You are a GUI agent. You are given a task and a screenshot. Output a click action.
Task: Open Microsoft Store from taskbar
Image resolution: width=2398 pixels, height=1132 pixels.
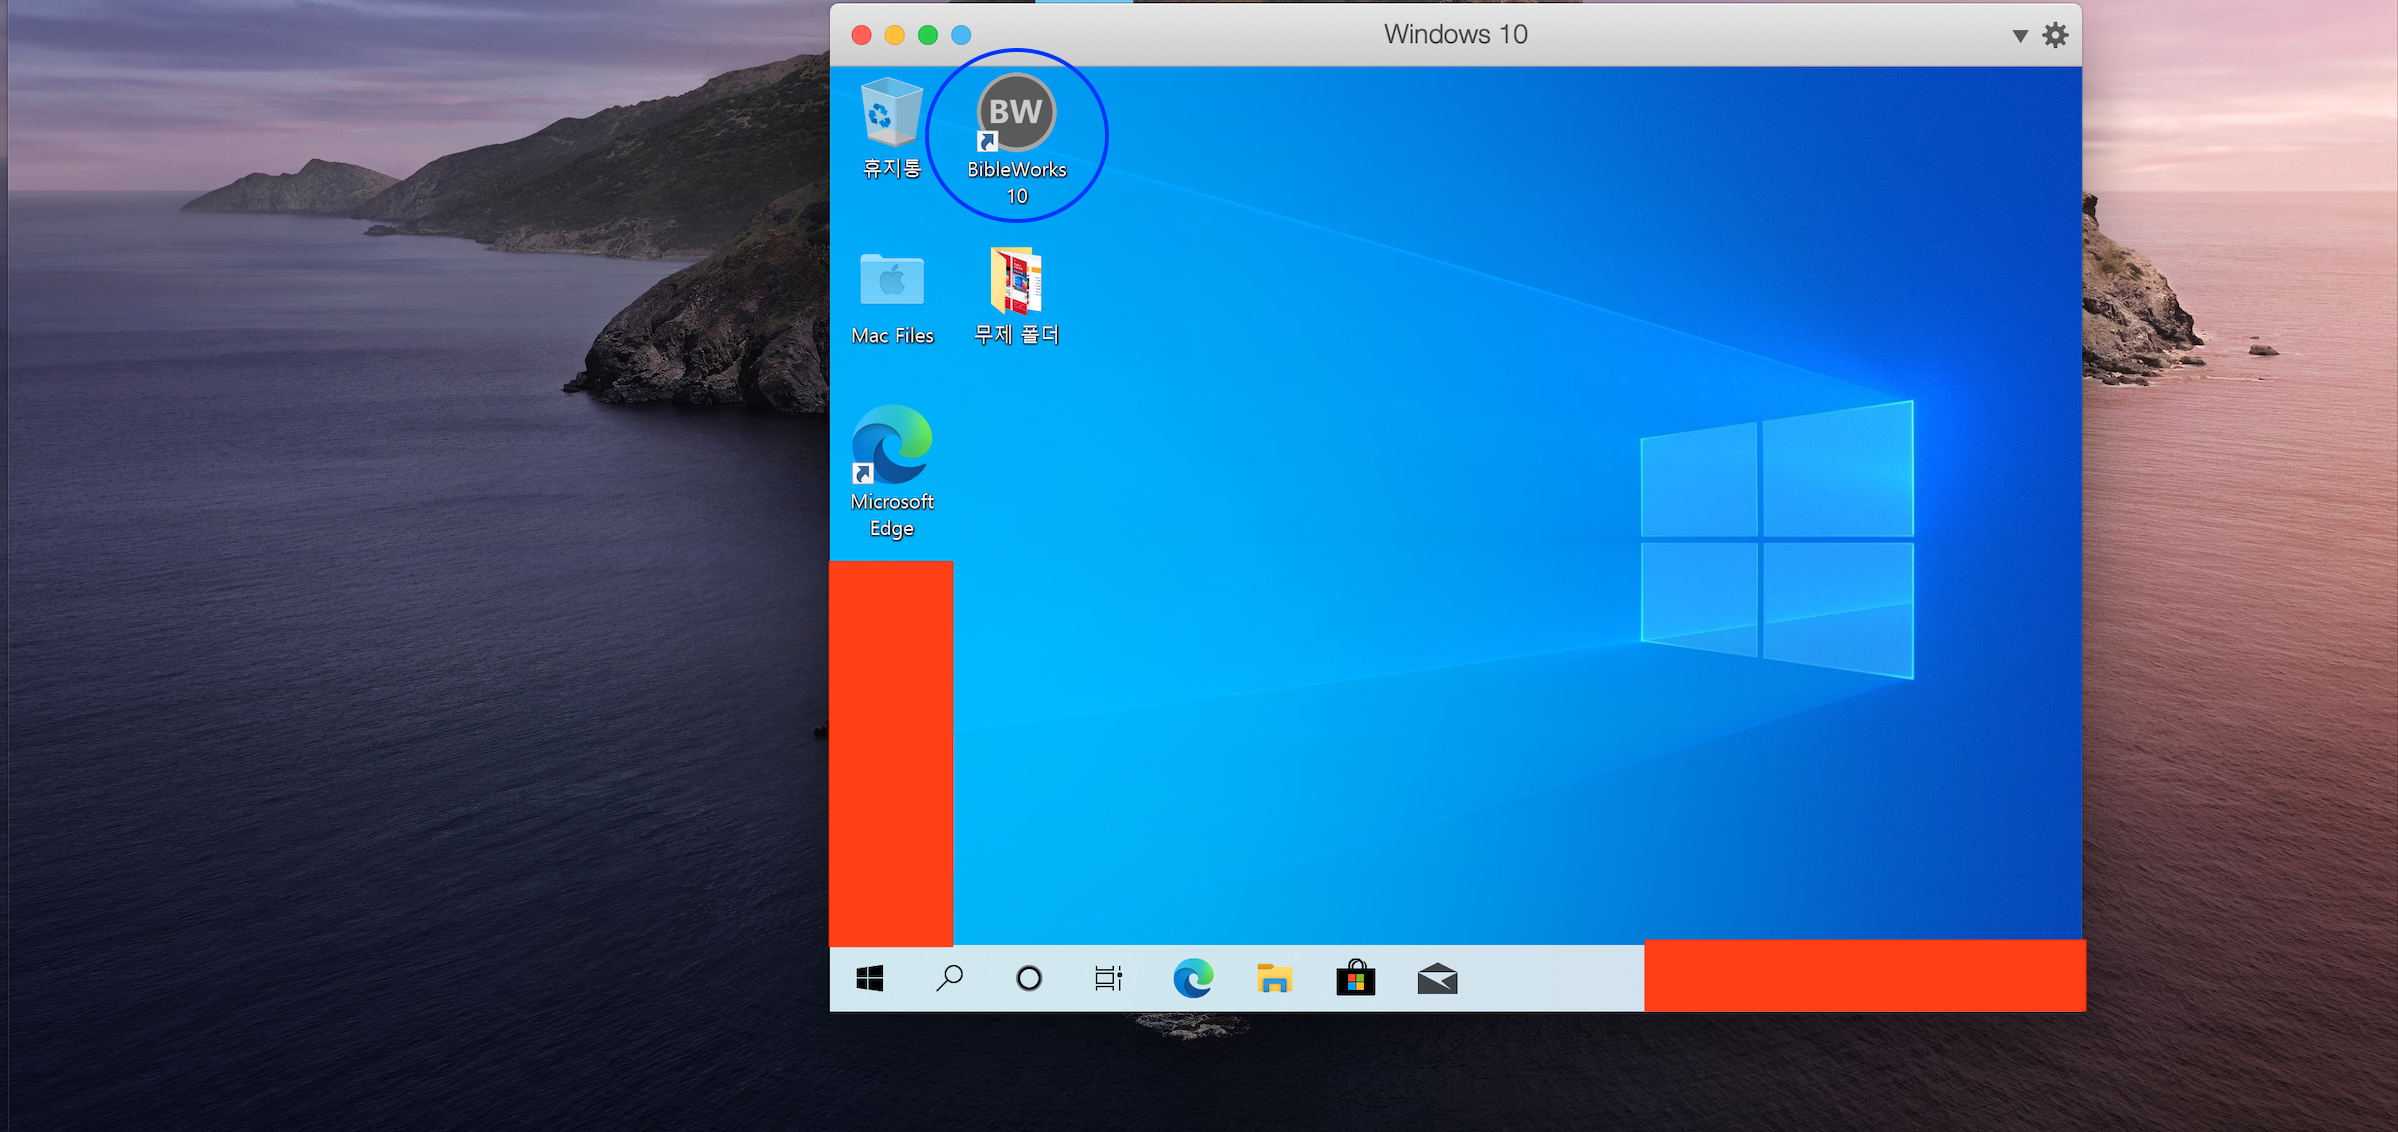[1355, 978]
